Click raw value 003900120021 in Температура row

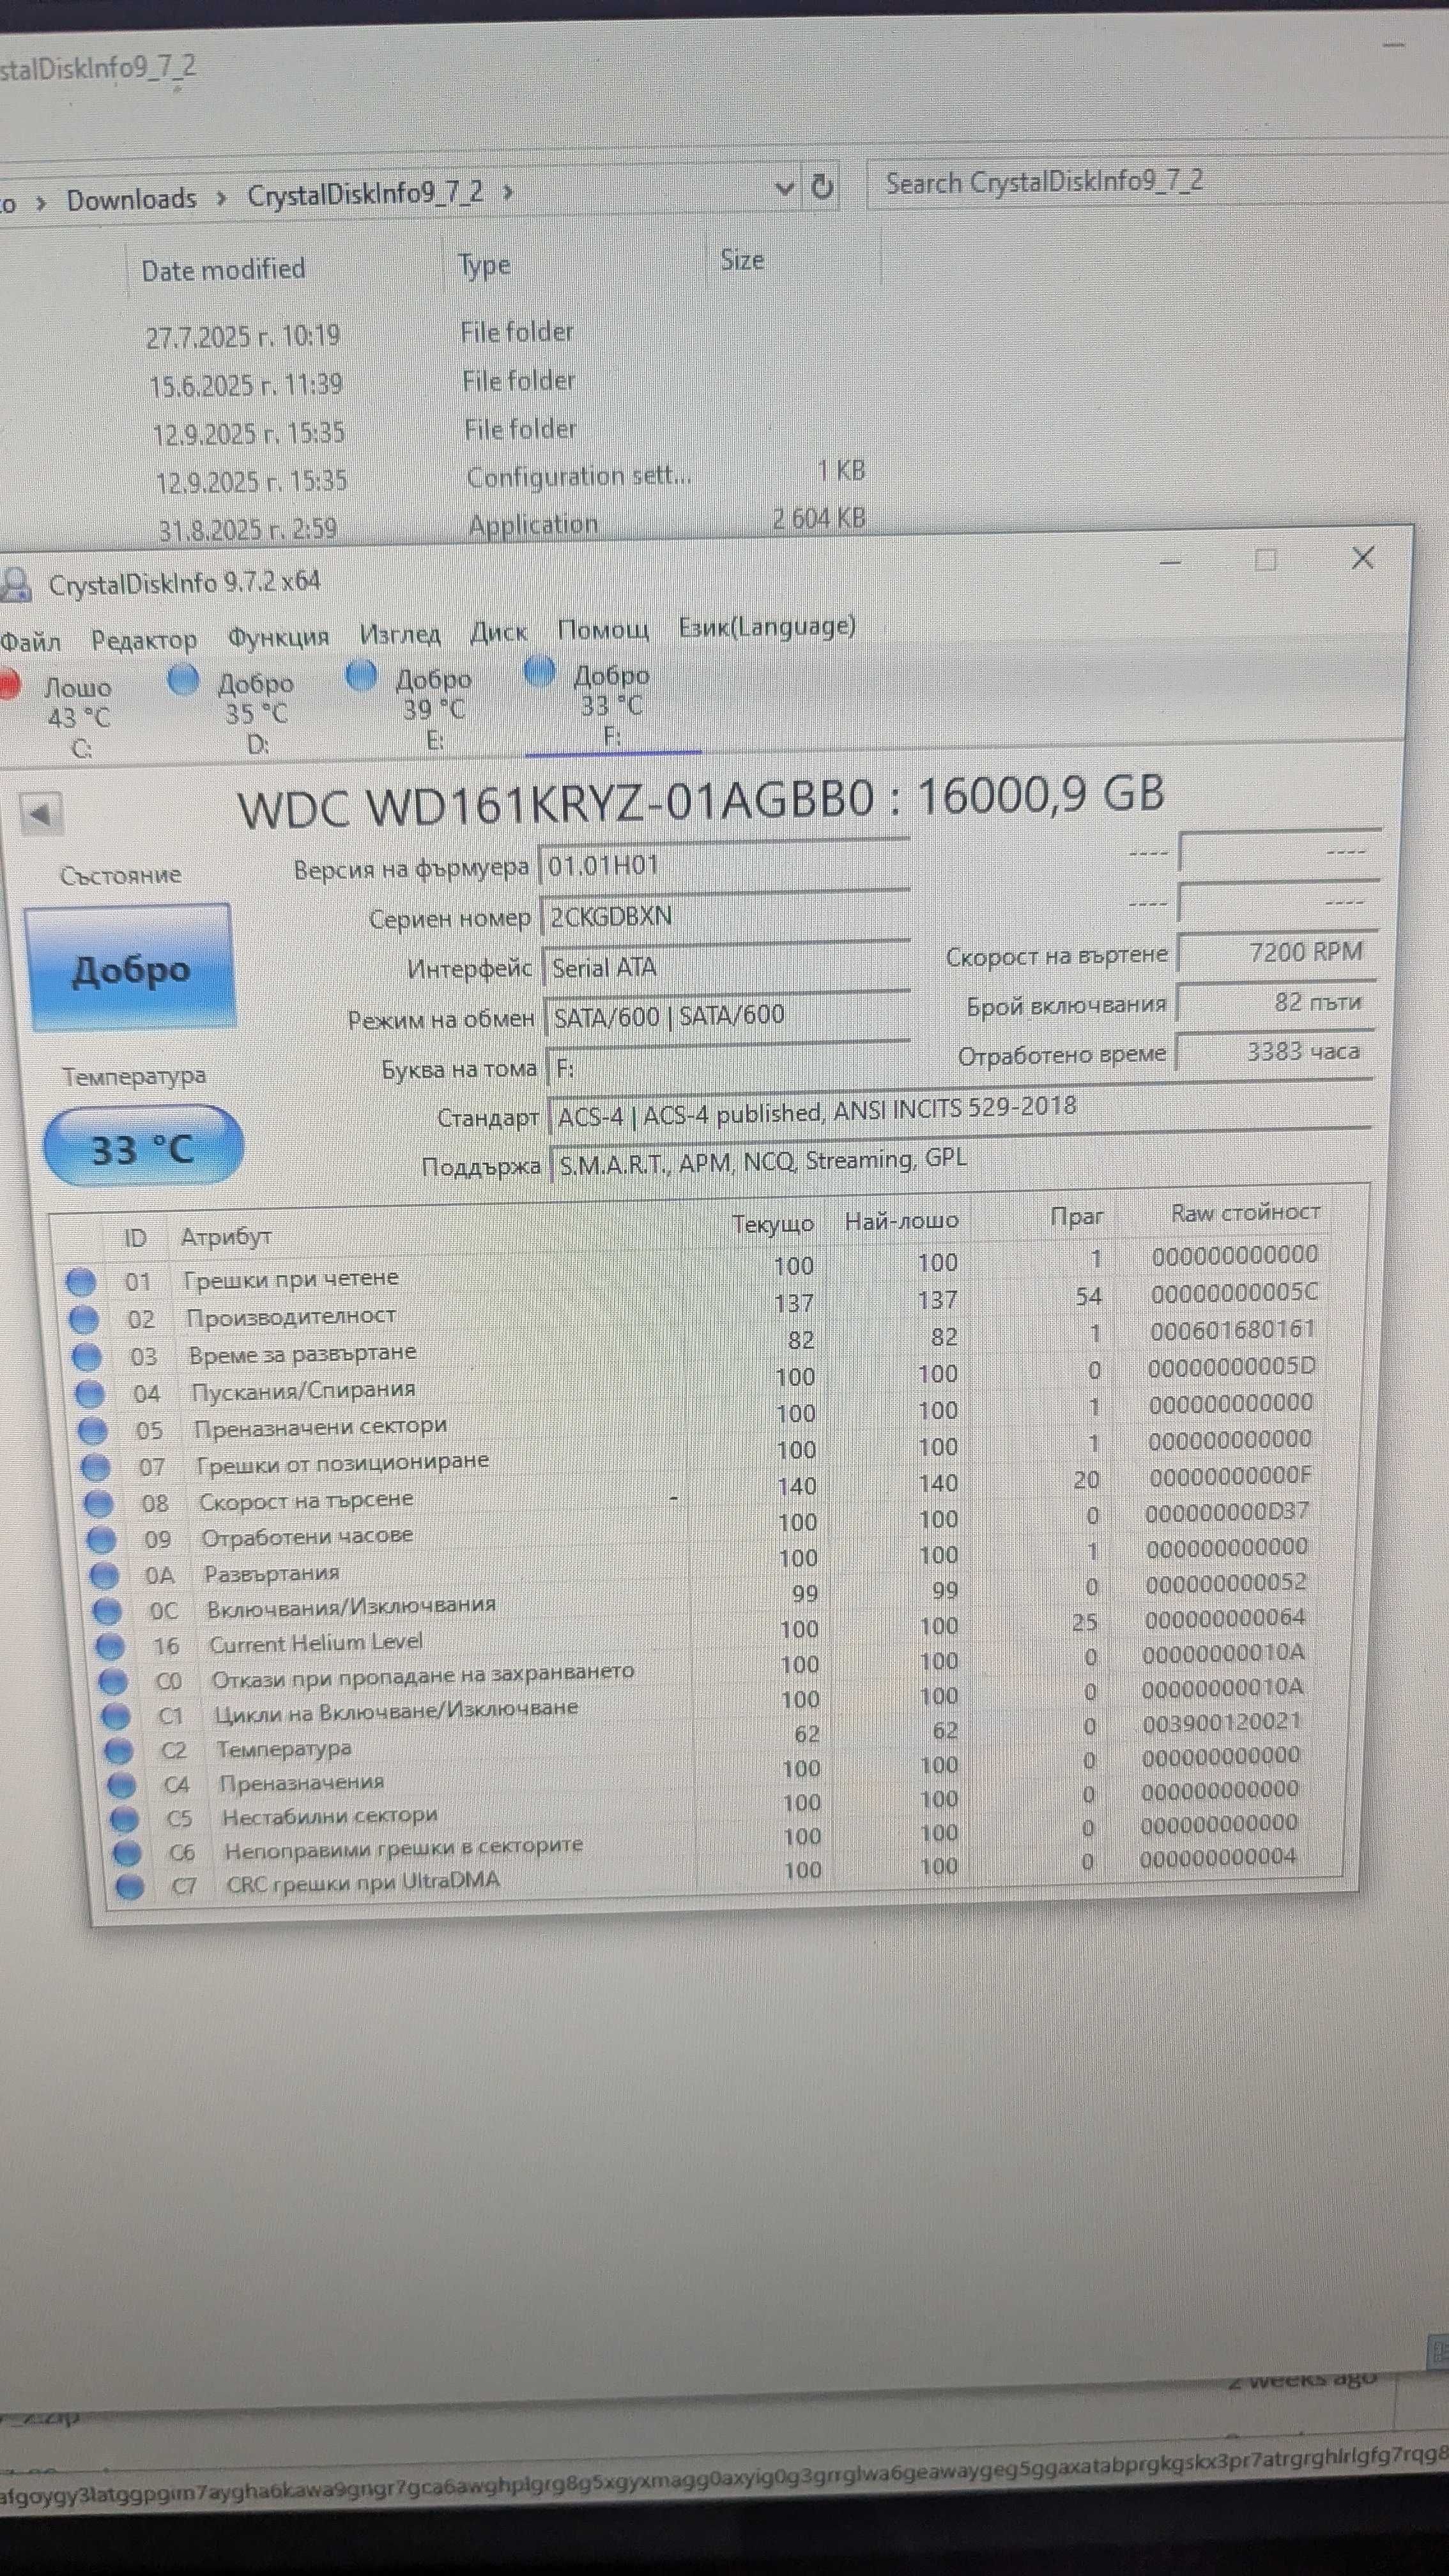coord(1221,1721)
